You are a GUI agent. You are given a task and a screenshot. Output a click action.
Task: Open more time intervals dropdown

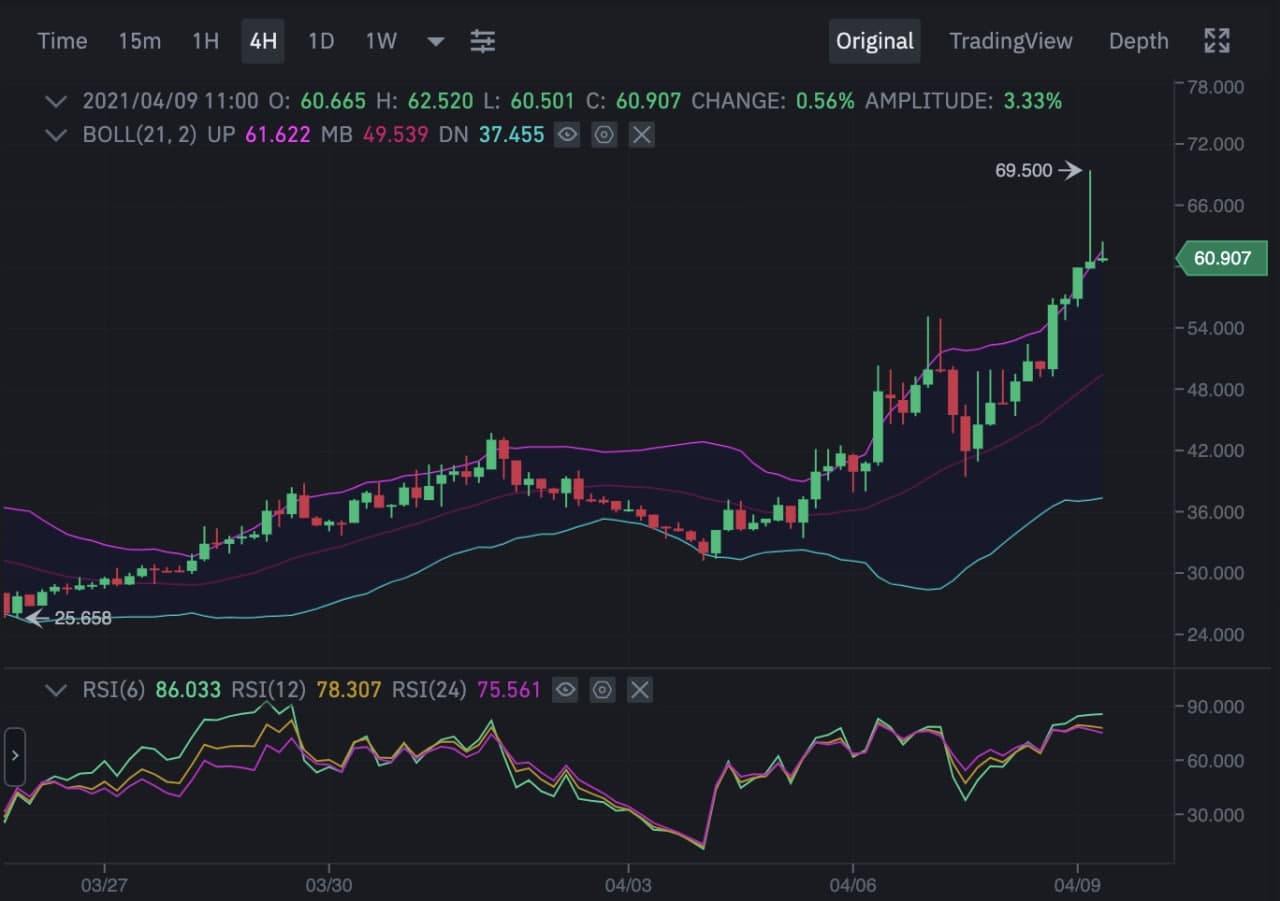[x=436, y=42]
